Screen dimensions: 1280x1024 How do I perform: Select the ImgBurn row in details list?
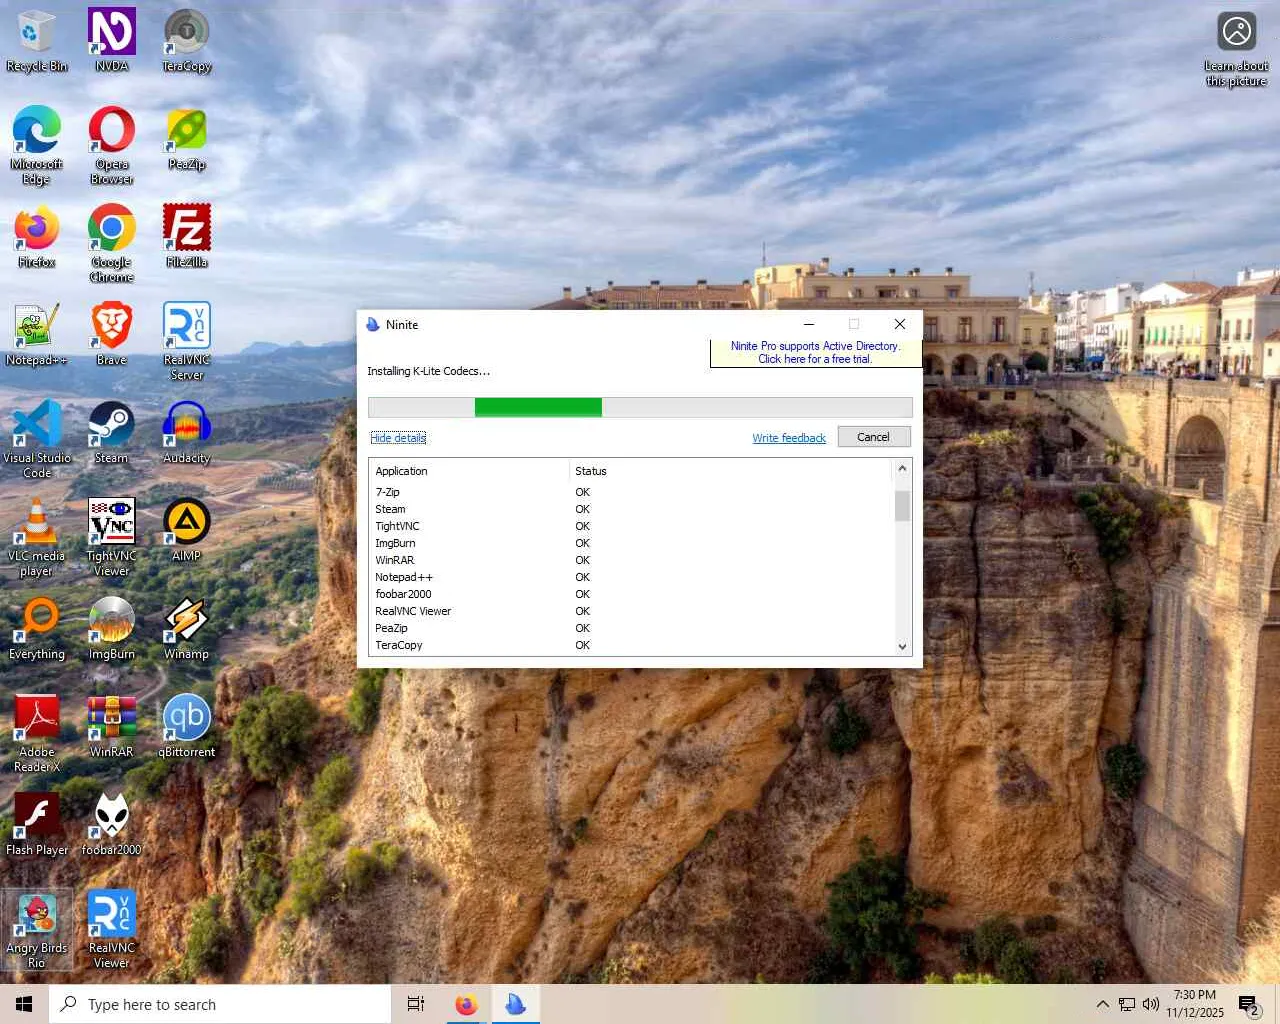630,543
